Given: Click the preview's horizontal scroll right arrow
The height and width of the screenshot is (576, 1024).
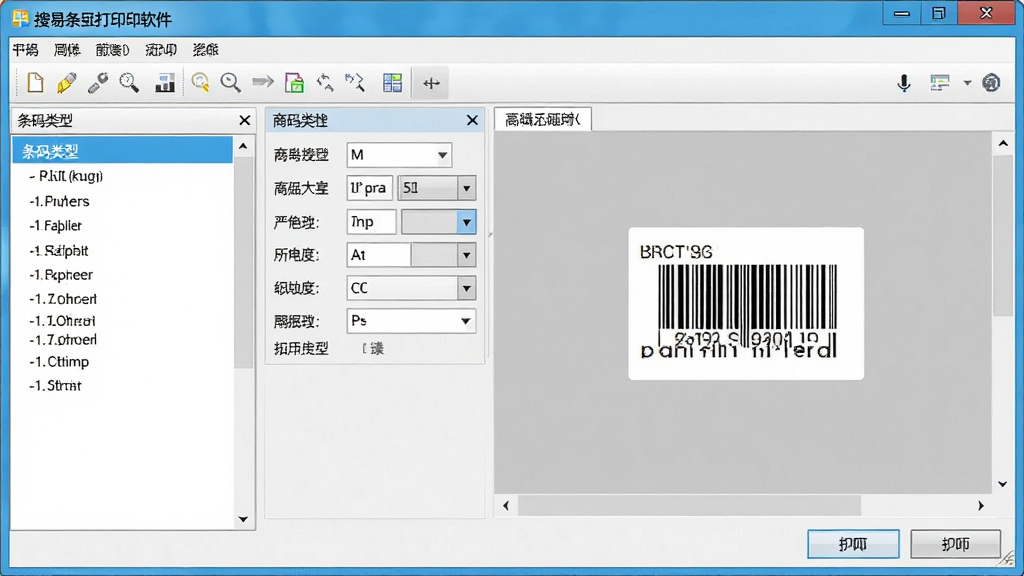Looking at the screenshot, I should click(x=981, y=505).
